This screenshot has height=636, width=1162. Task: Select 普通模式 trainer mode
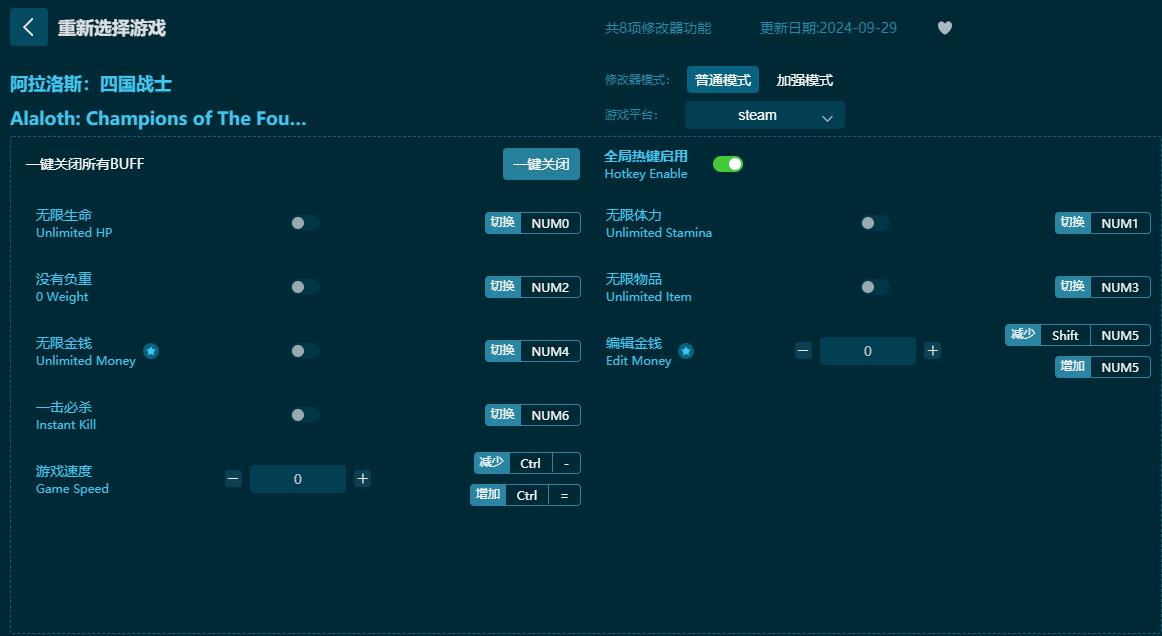pyautogui.click(x=722, y=79)
